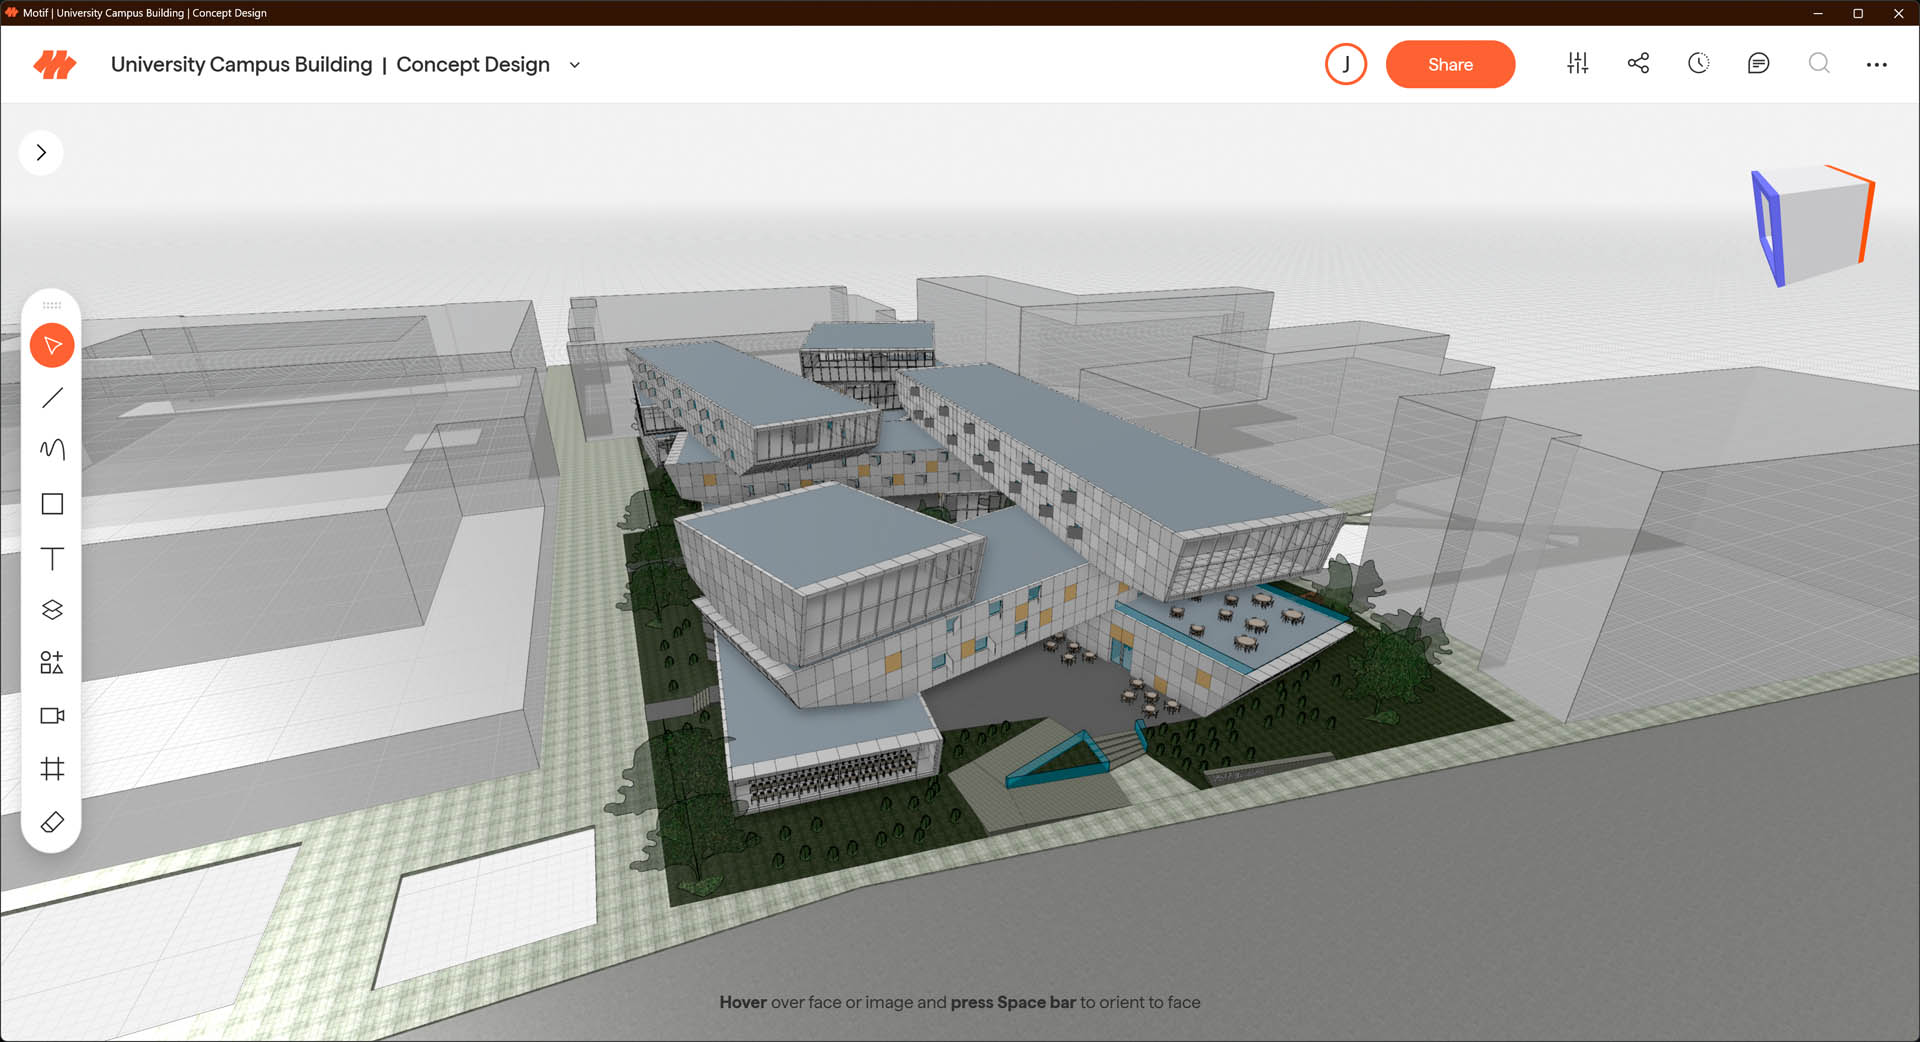
Task: Activate the Text tool
Action: 52,558
